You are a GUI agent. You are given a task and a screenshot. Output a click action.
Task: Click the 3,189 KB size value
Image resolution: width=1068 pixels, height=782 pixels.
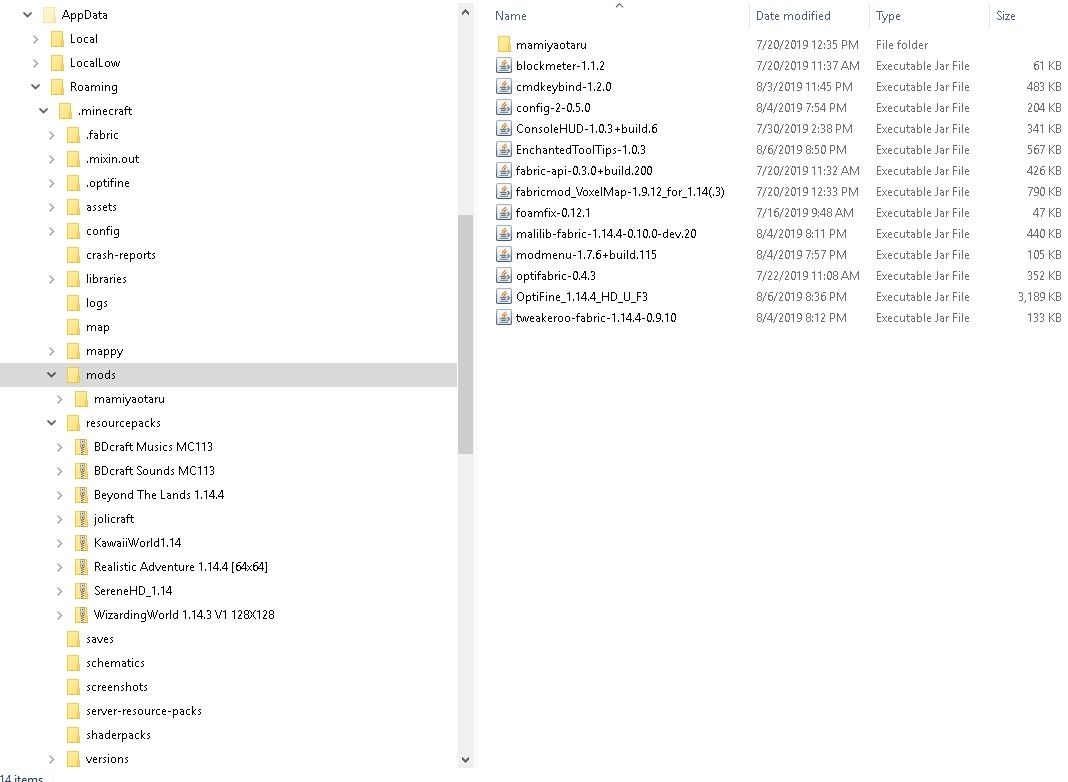click(1039, 297)
